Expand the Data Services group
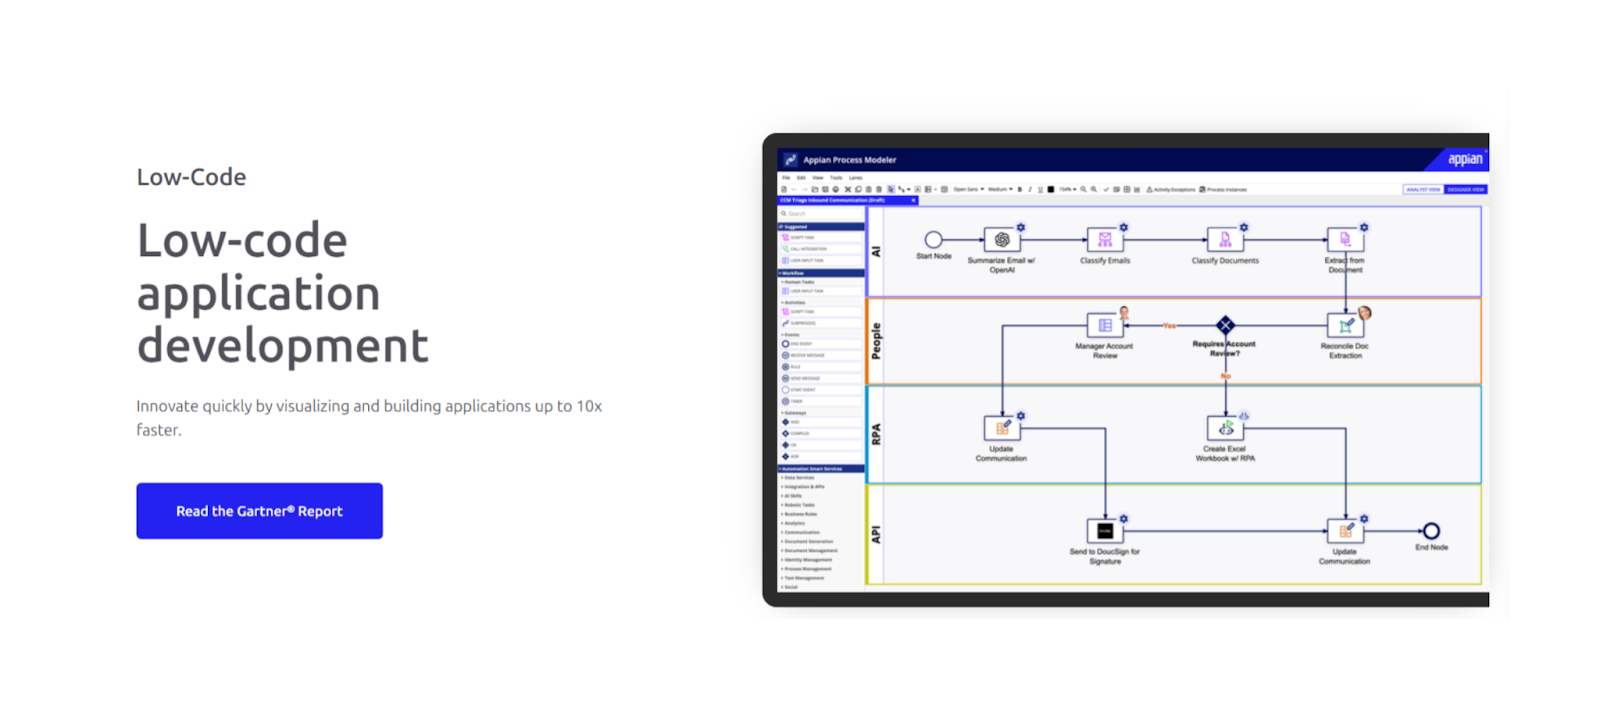The image size is (1600, 709). (x=798, y=478)
